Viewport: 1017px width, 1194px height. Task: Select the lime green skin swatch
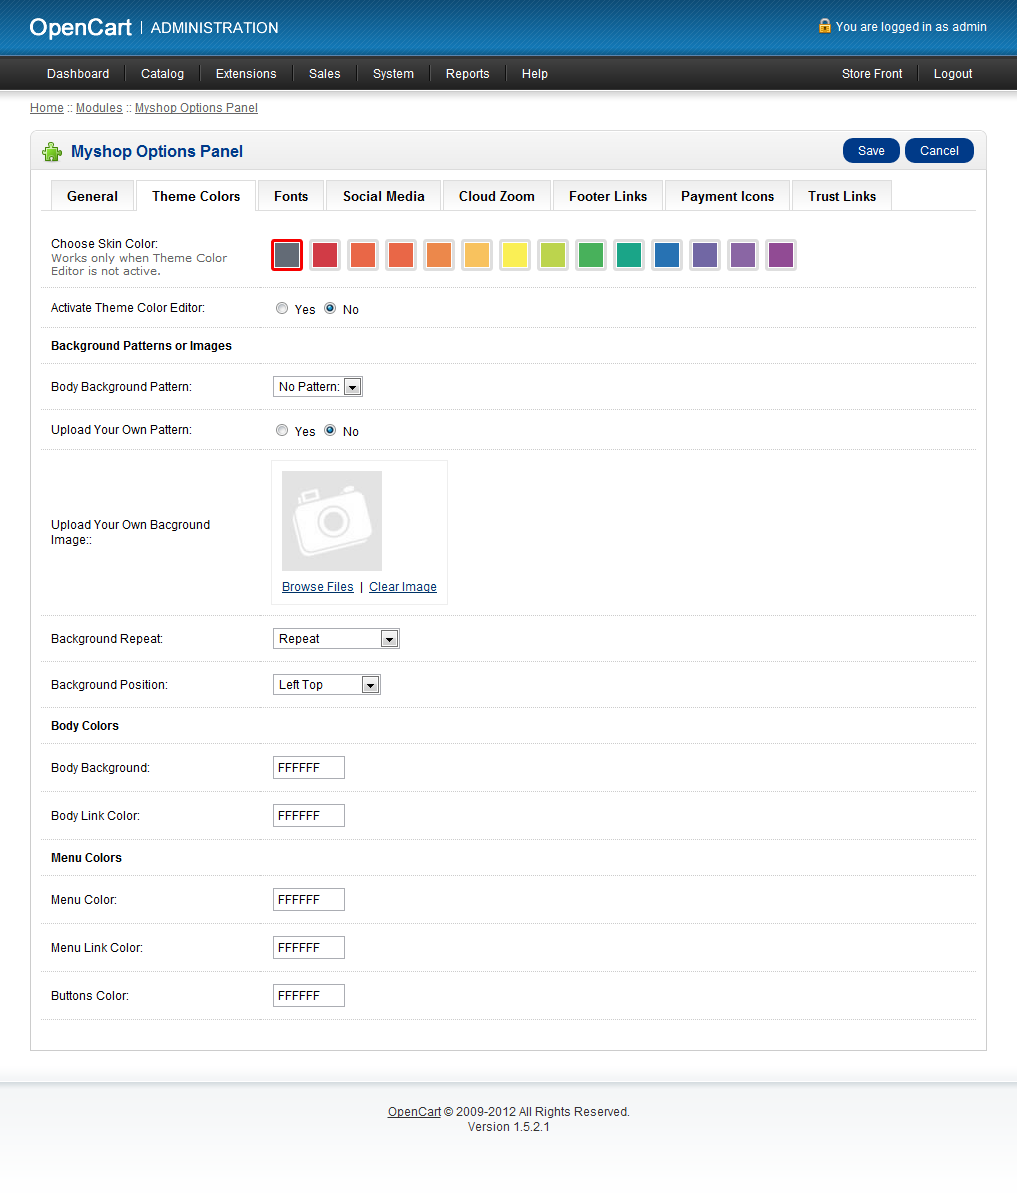553,255
